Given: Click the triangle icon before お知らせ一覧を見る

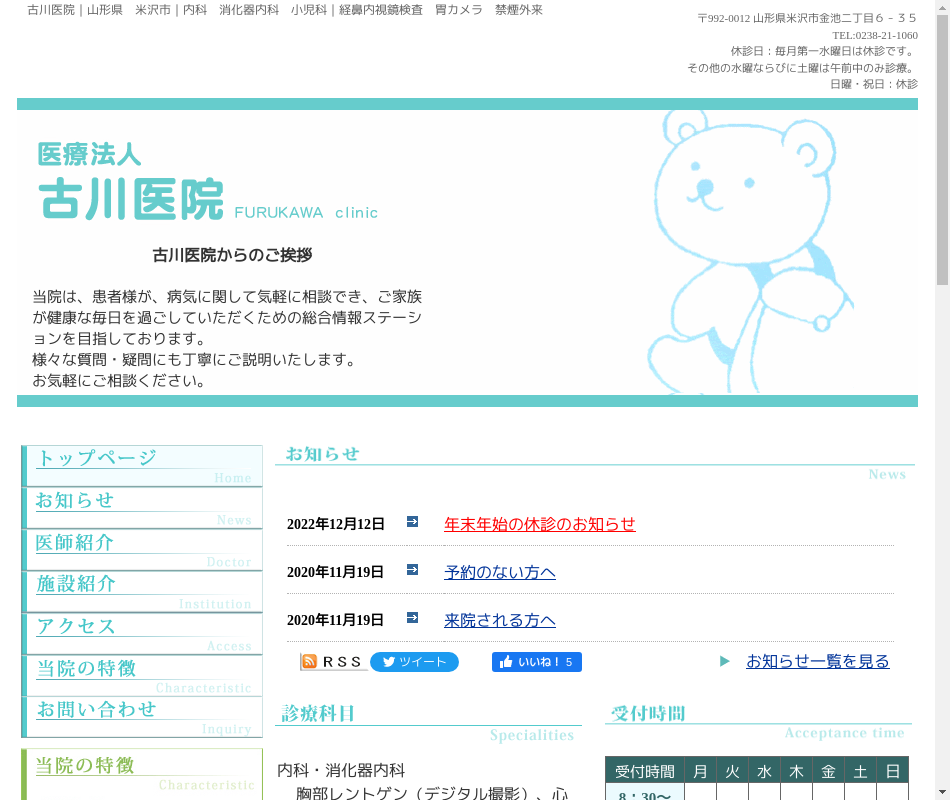Looking at the screenshot, I should (725, 661).
